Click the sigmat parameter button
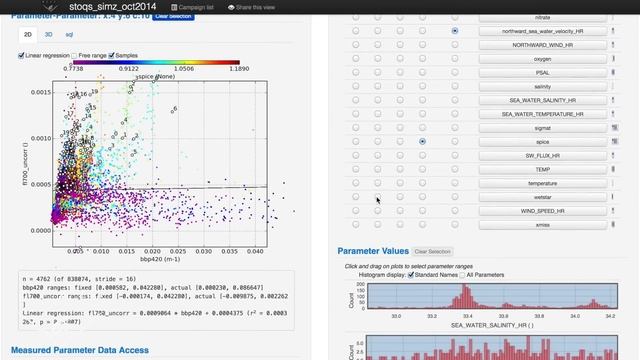This screenshot has width=640, height=360. tap(542, 128)
